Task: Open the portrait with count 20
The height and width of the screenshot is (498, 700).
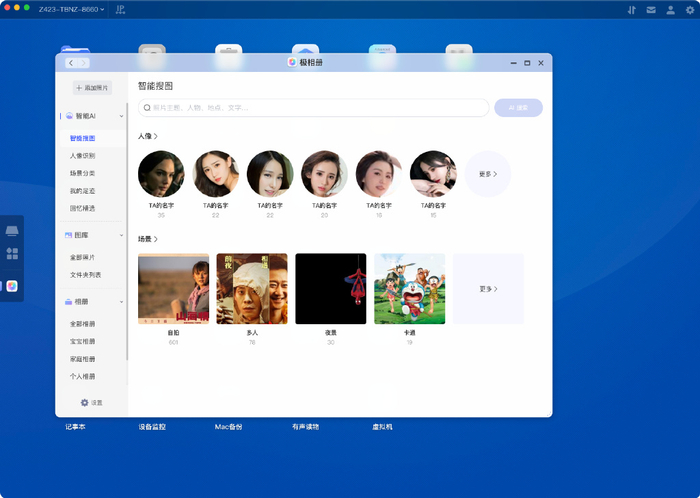Action: click(325, 174)
